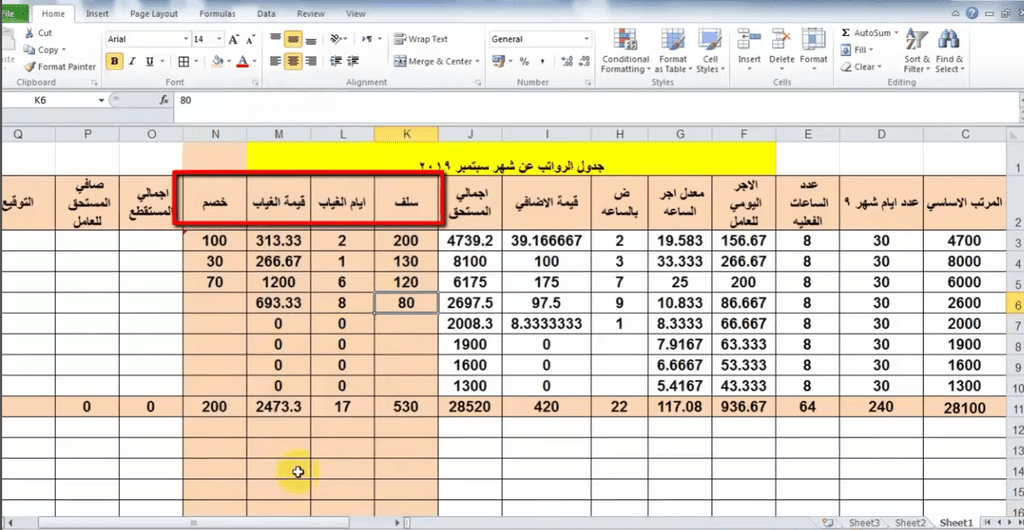Apply the red Font Color
Image resolution: width=1024 pixels, height=530 pixels.
click(x=242, y=61)
